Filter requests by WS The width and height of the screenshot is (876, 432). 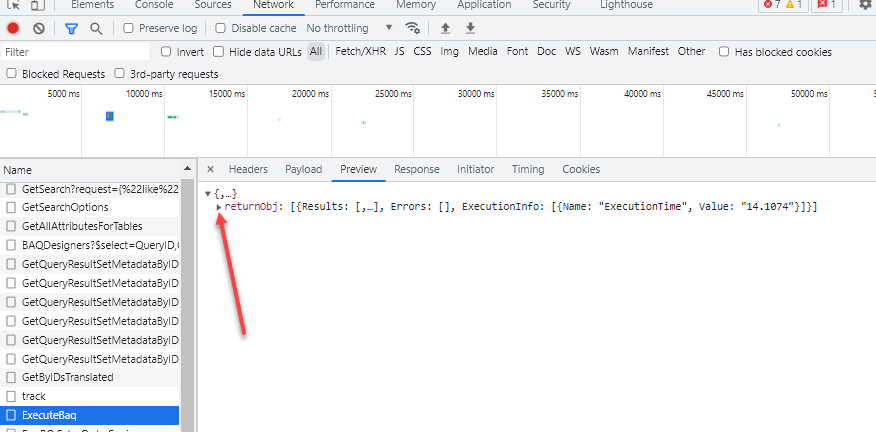click(573, 51)
